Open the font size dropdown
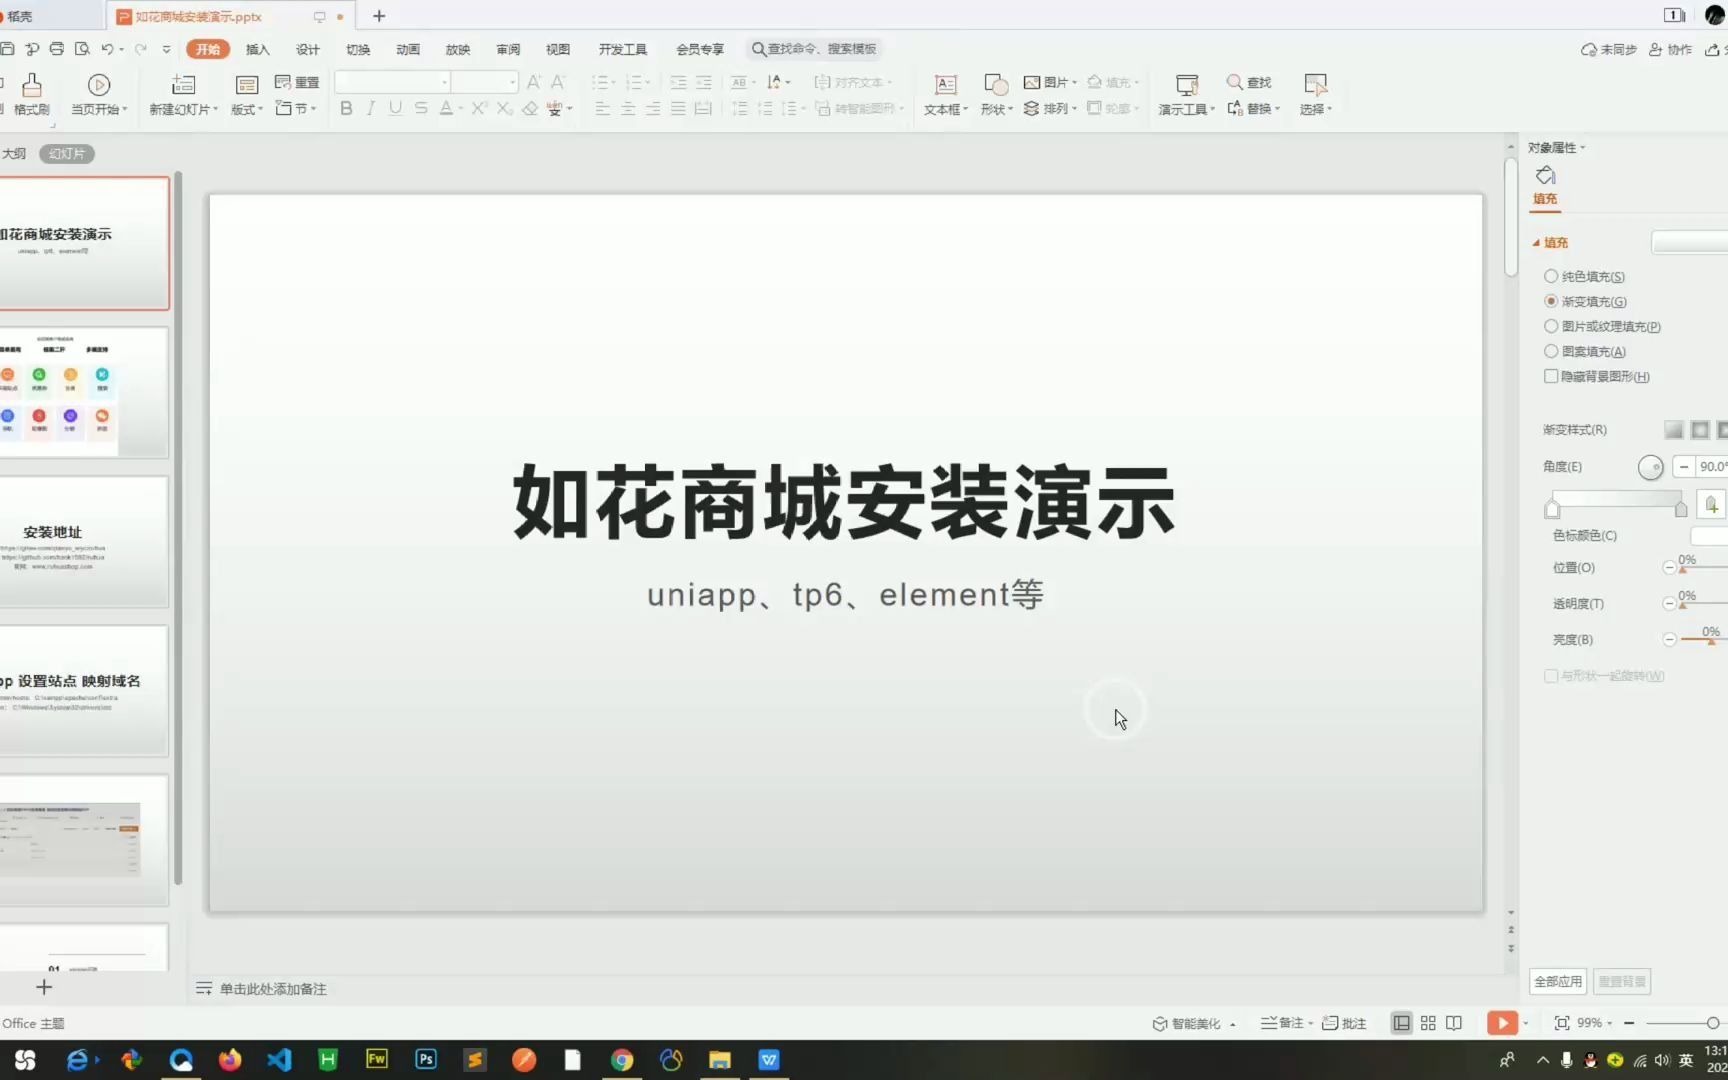Screen dimensions: 1728x1080 click(512, 82)
